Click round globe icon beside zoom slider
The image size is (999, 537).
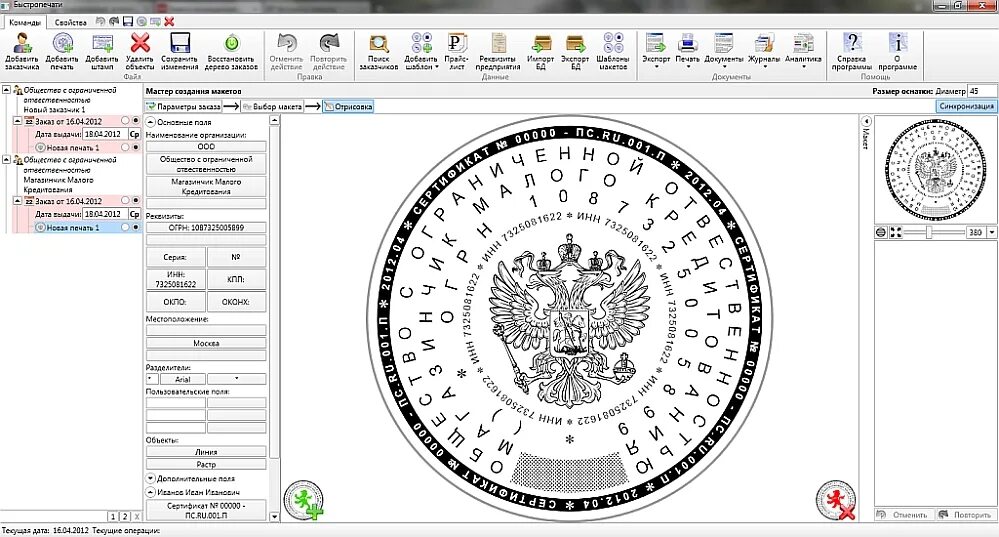point(881,233)
